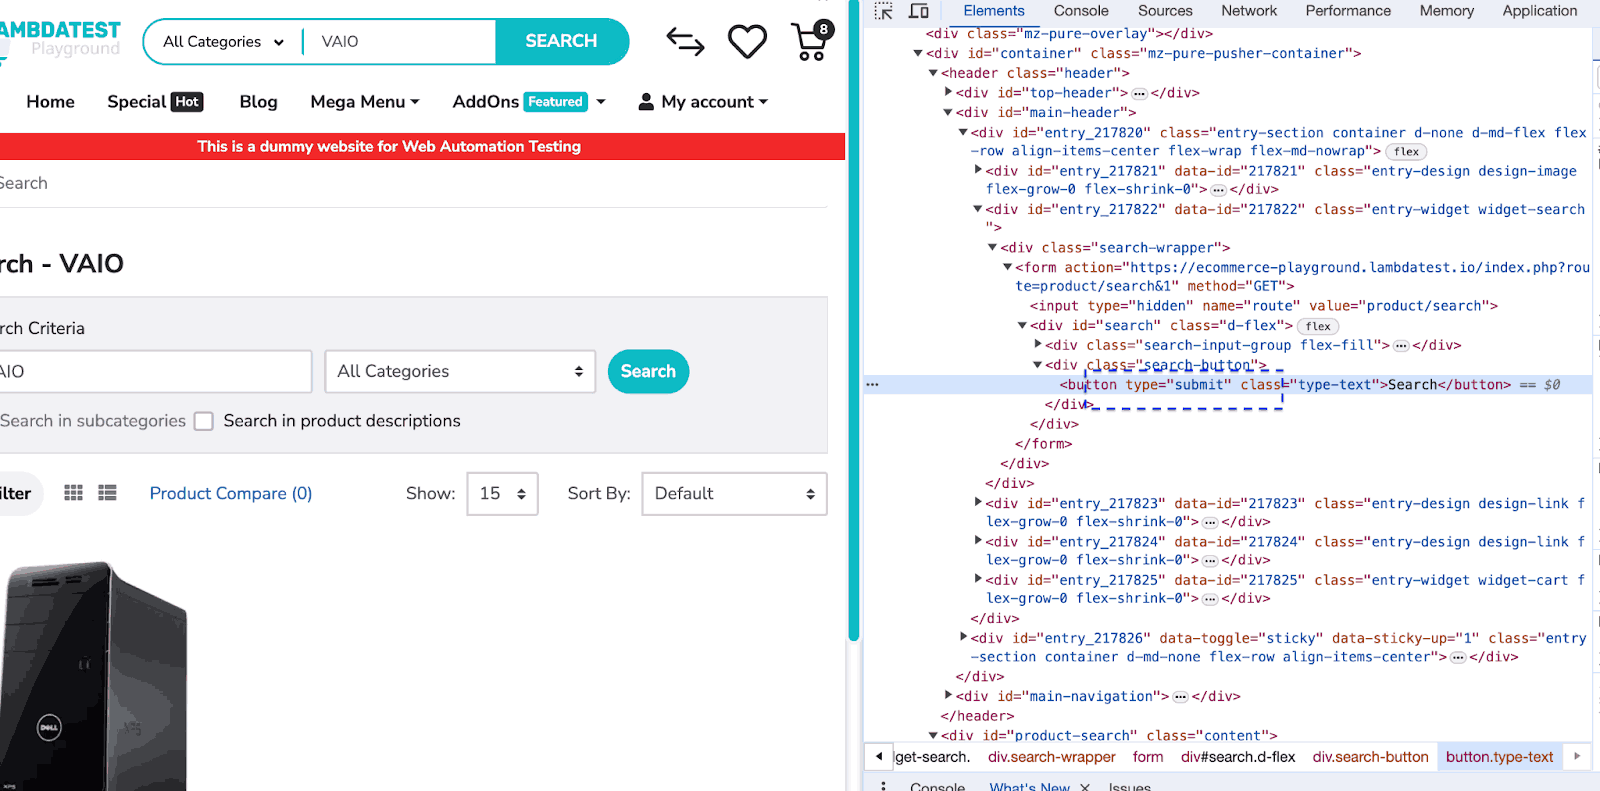Open the Home menu item

(x=50, y=102)
